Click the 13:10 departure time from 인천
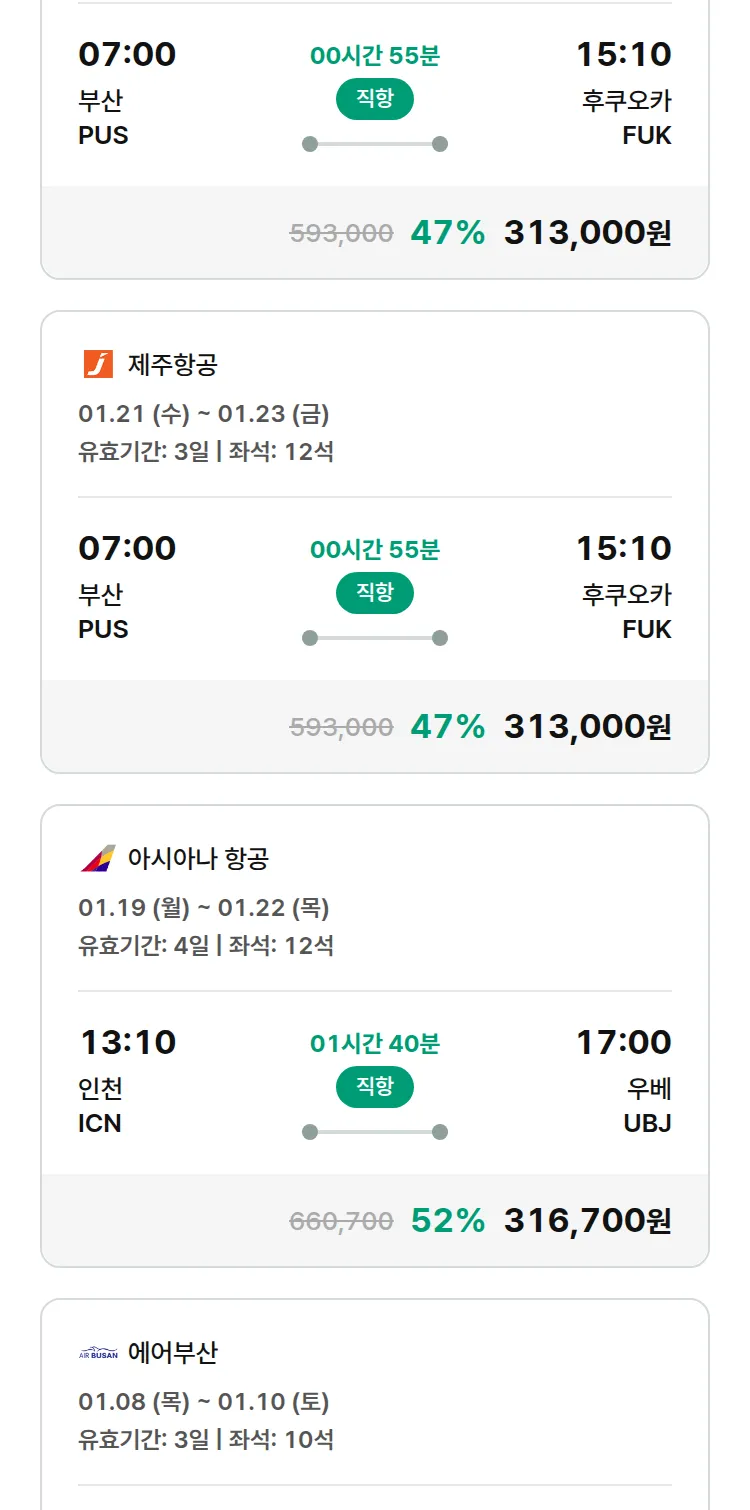This screenshot has width=750, height=1510. pos(128,1042)
